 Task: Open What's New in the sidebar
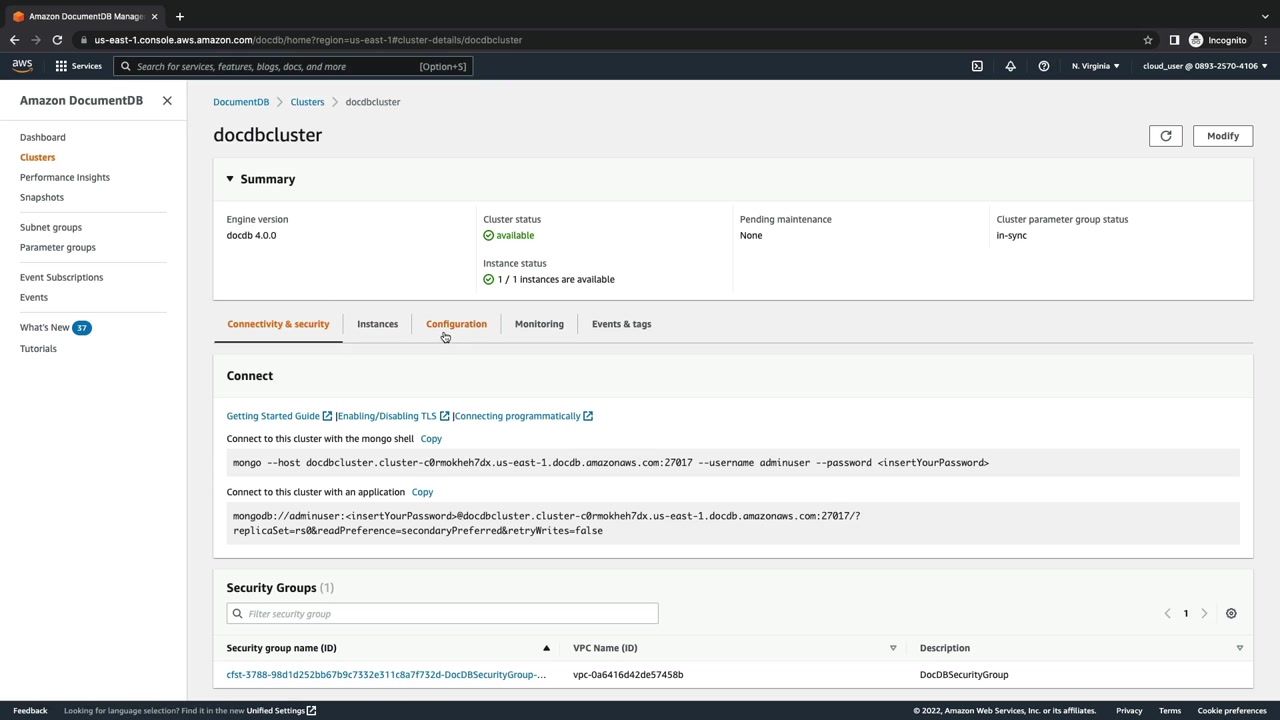45,327
